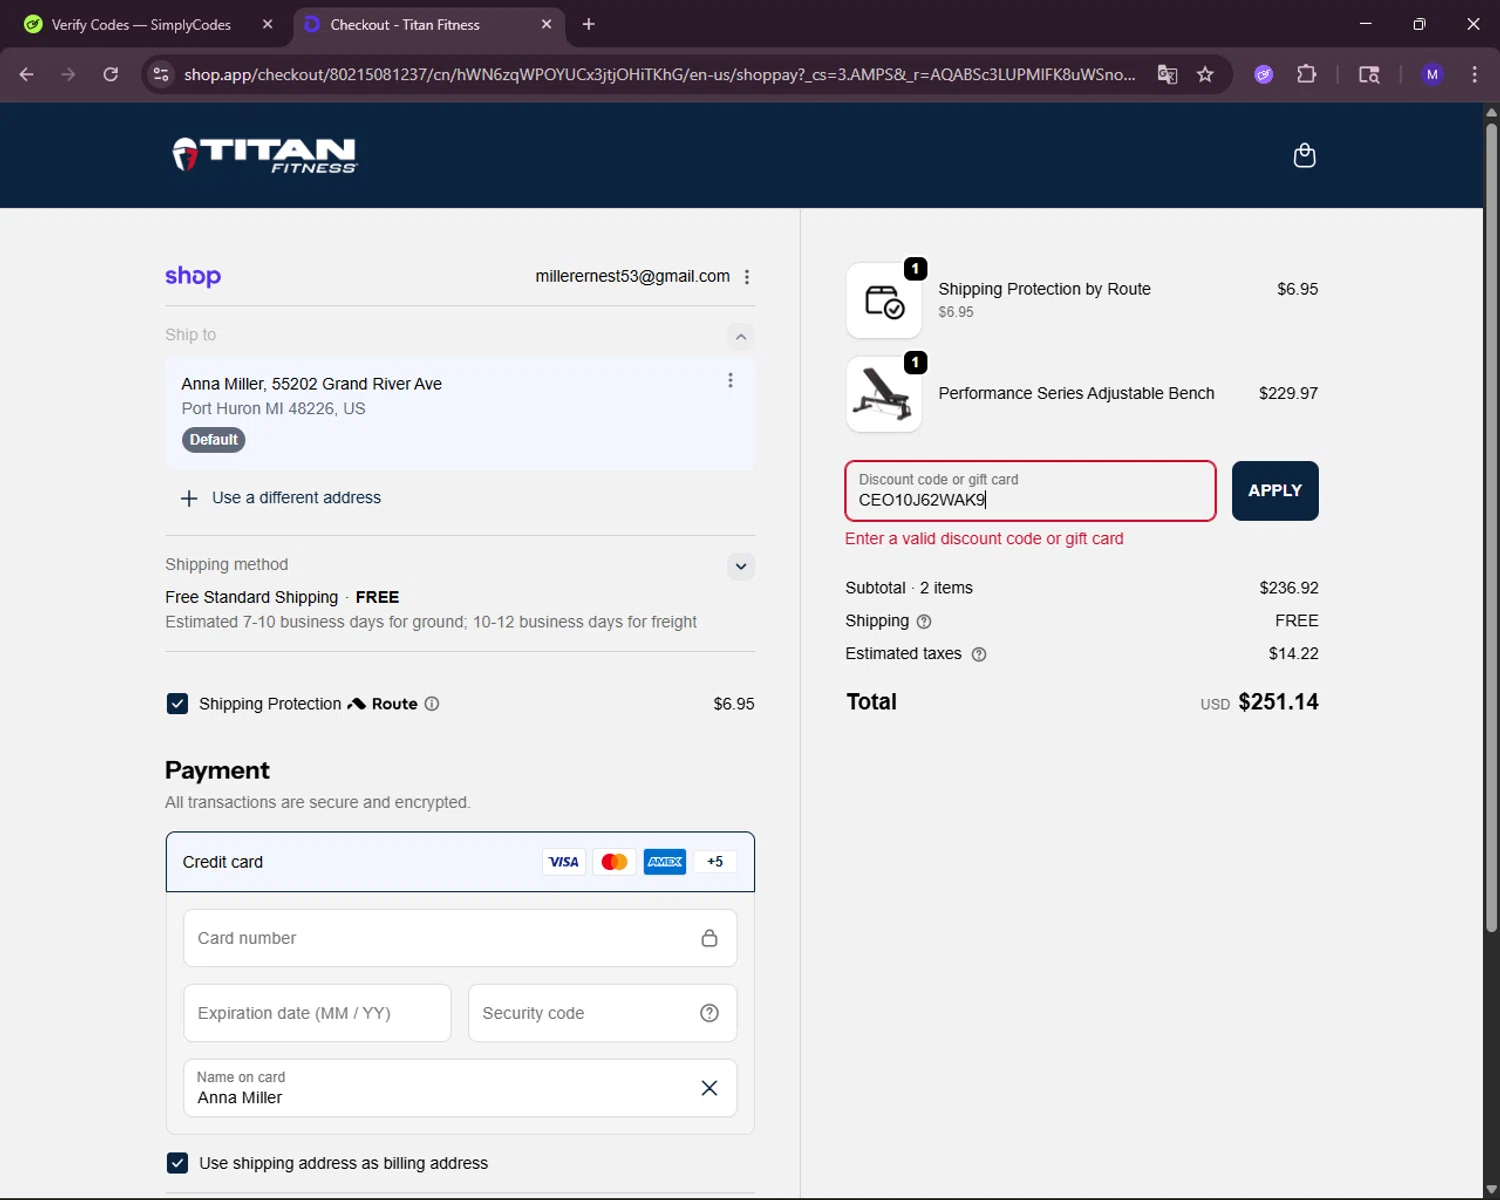Open options menu for Anna Miller address
Image resolution: width=1500 pixels, height=1200 pixels.
coord(730,381)
